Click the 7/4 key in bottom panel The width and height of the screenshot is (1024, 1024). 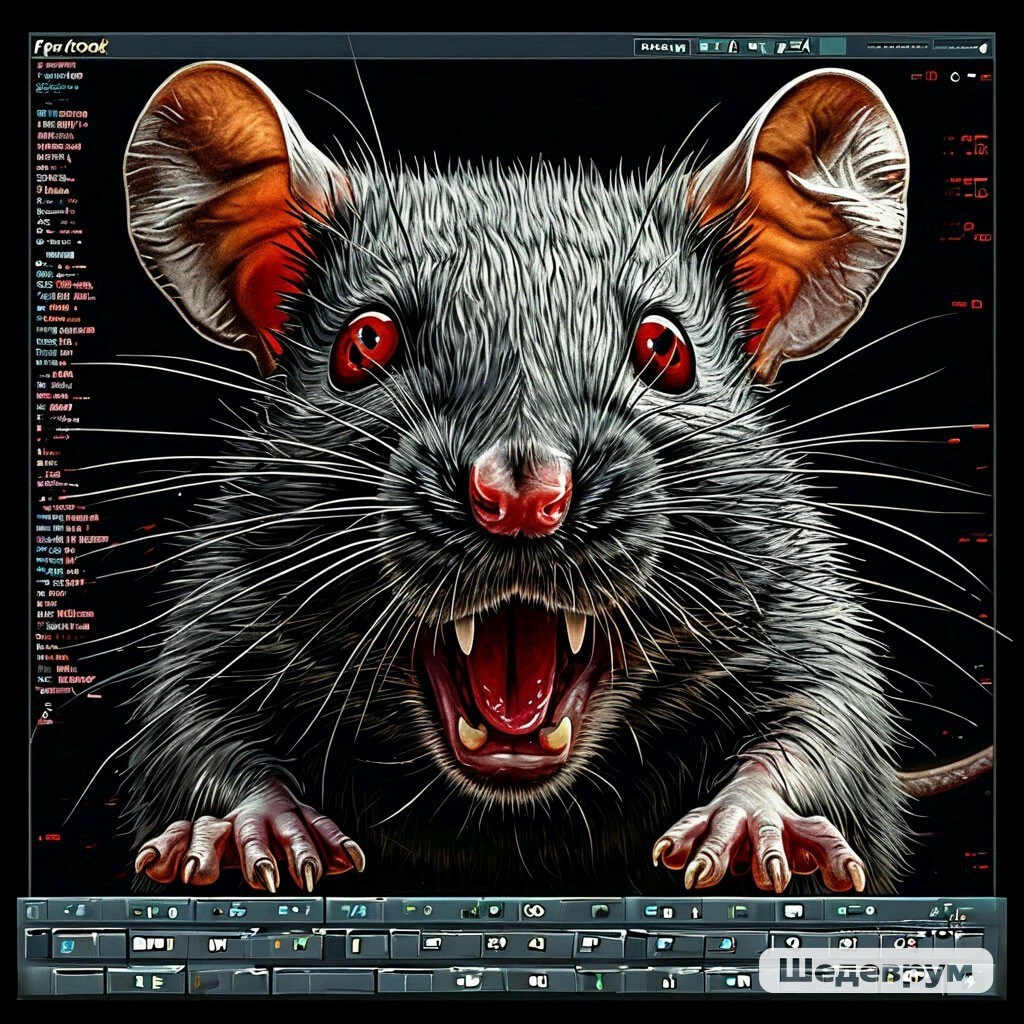click(x=352, y=910)
